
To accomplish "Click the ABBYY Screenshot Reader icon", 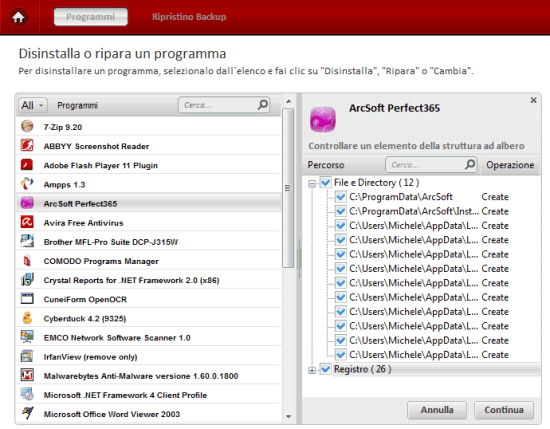I will click(x=27, y=145).
